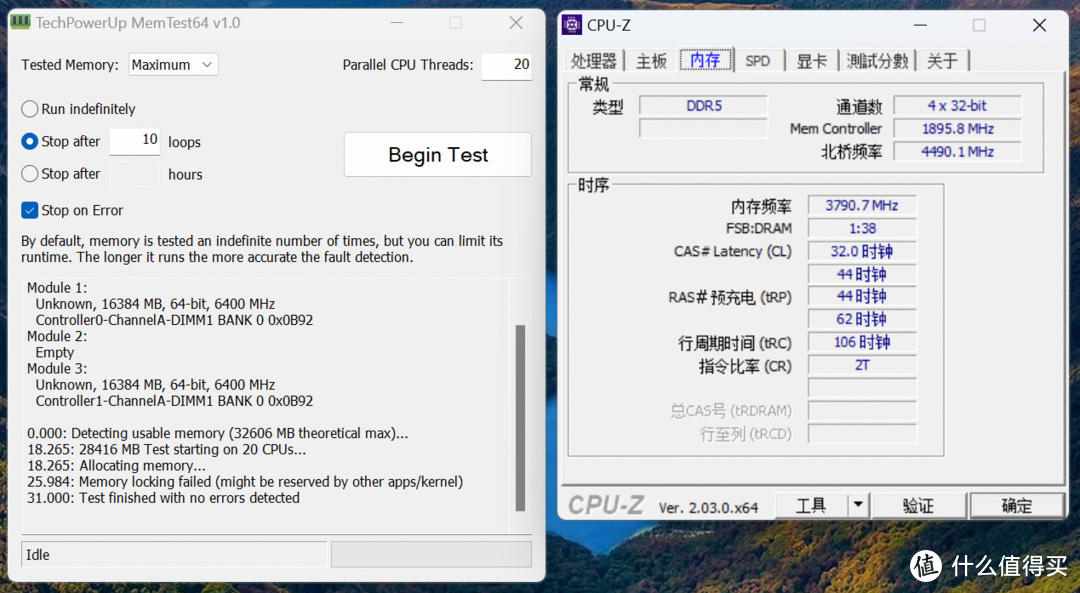This screenshot has height=593, width=1080.
Task: Switch to the 主板 tab in CPU-Z
Action: click(x=651, y=61)
